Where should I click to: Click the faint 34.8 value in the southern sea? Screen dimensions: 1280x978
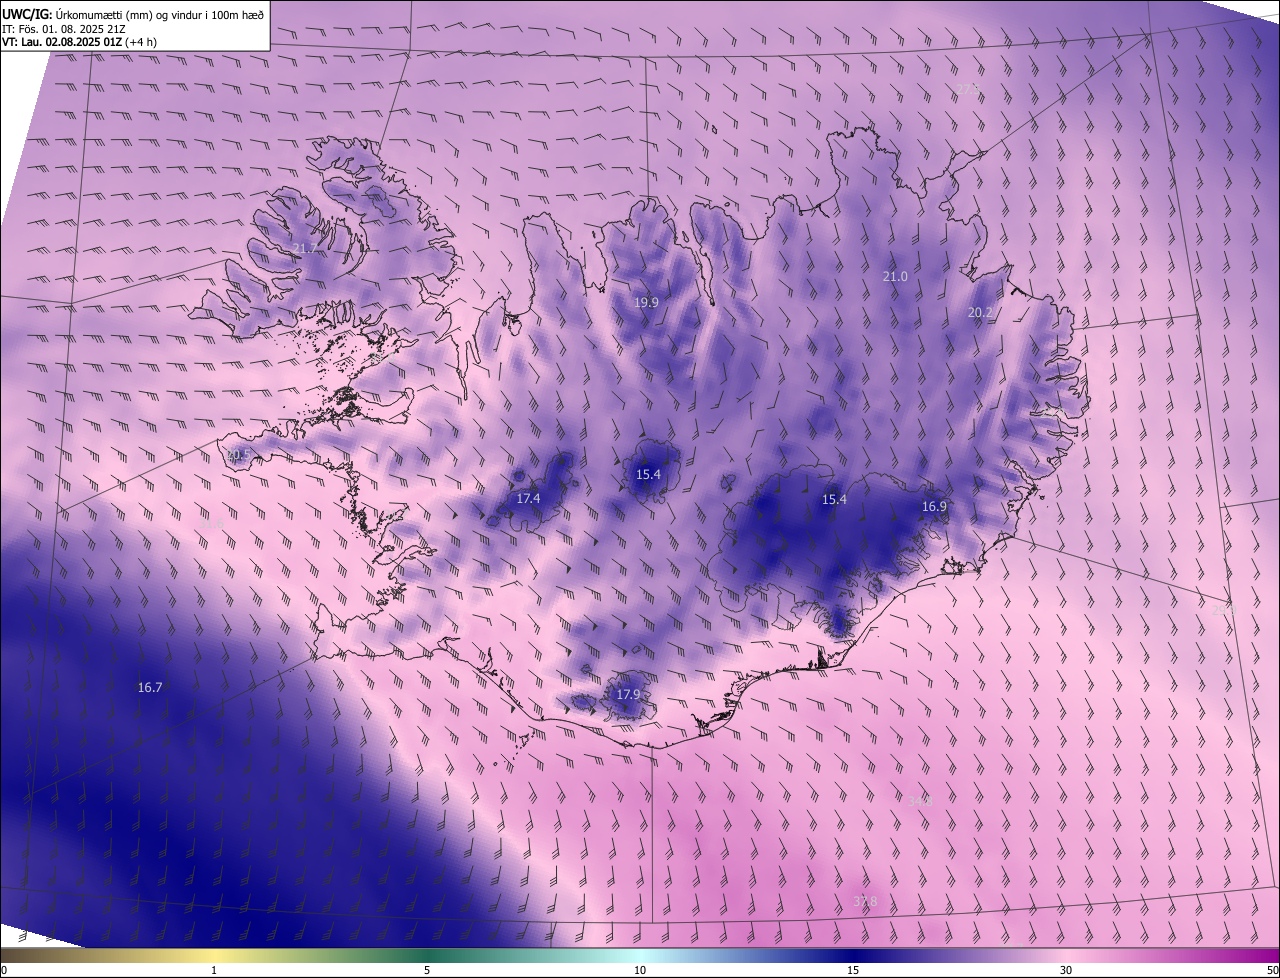tap(920, 801)
